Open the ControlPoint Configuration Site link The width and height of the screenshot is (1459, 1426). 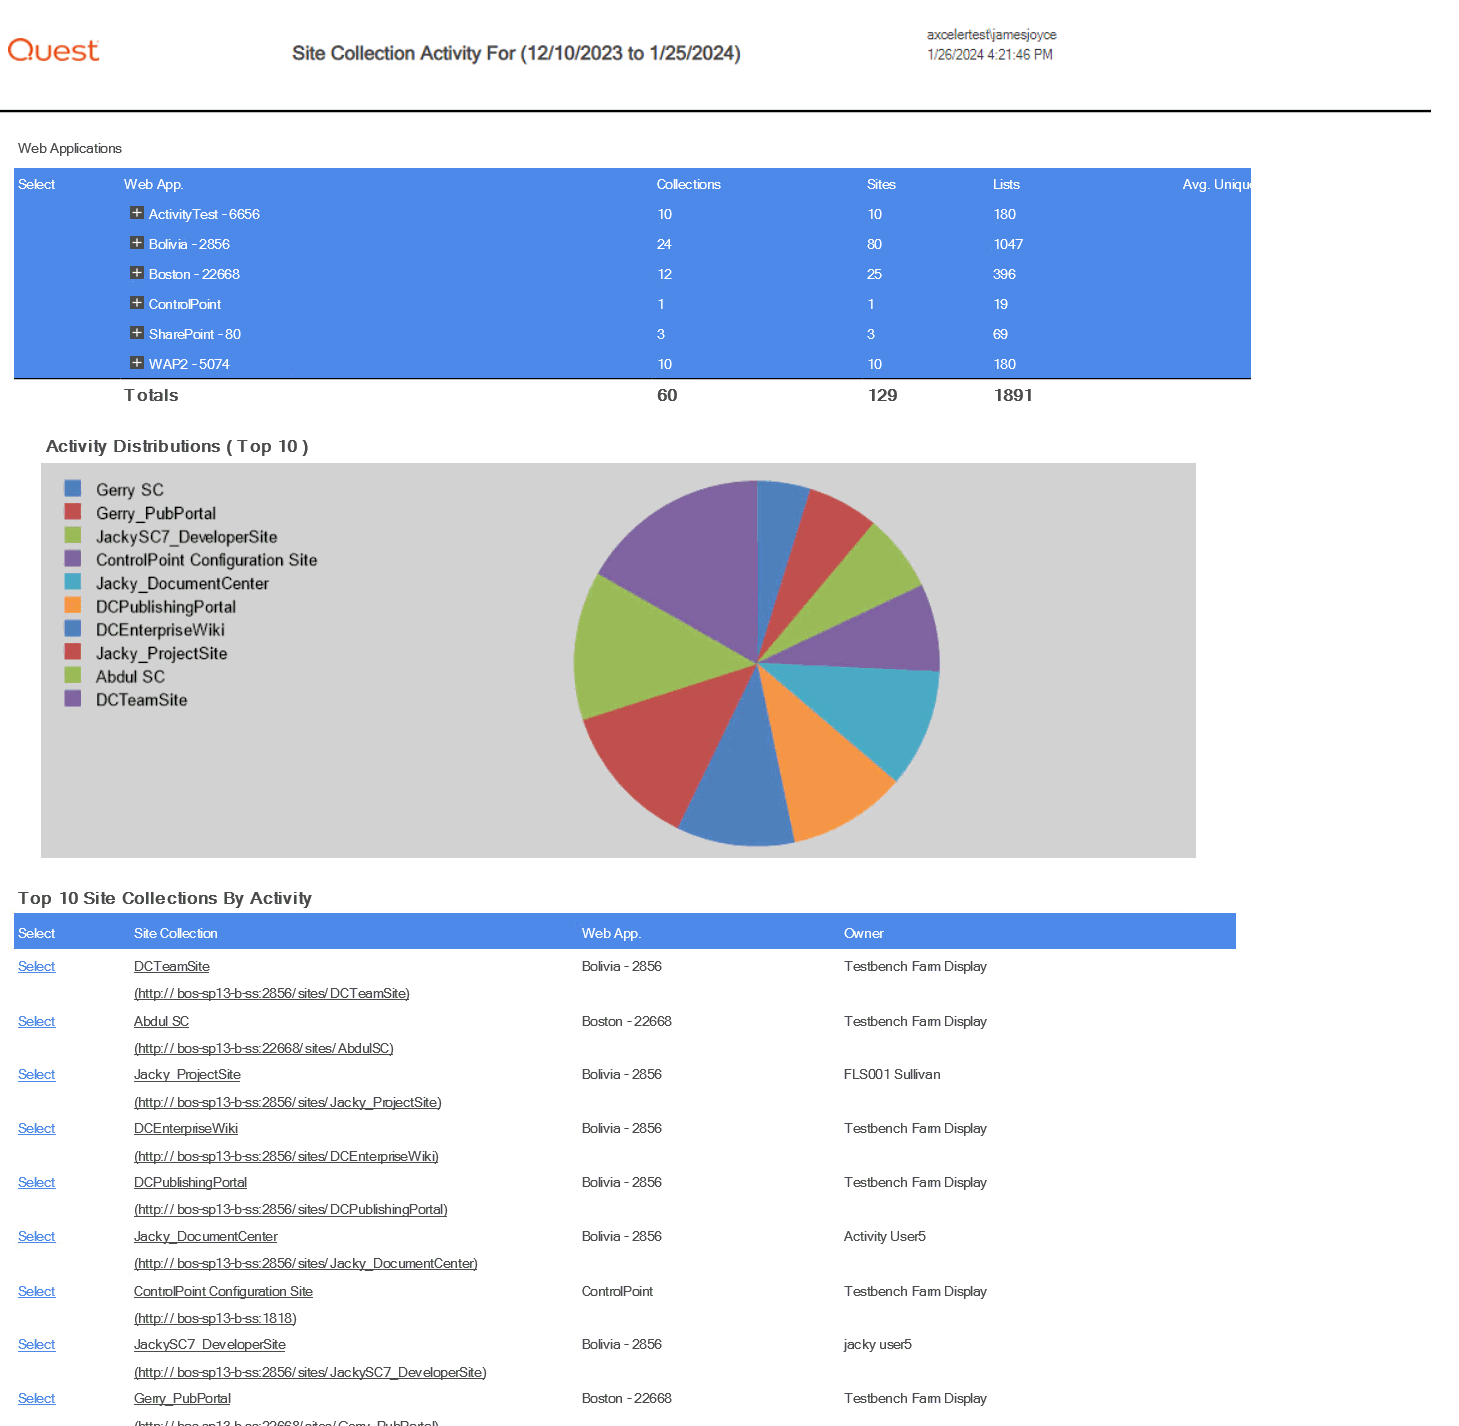[223, 1291]
